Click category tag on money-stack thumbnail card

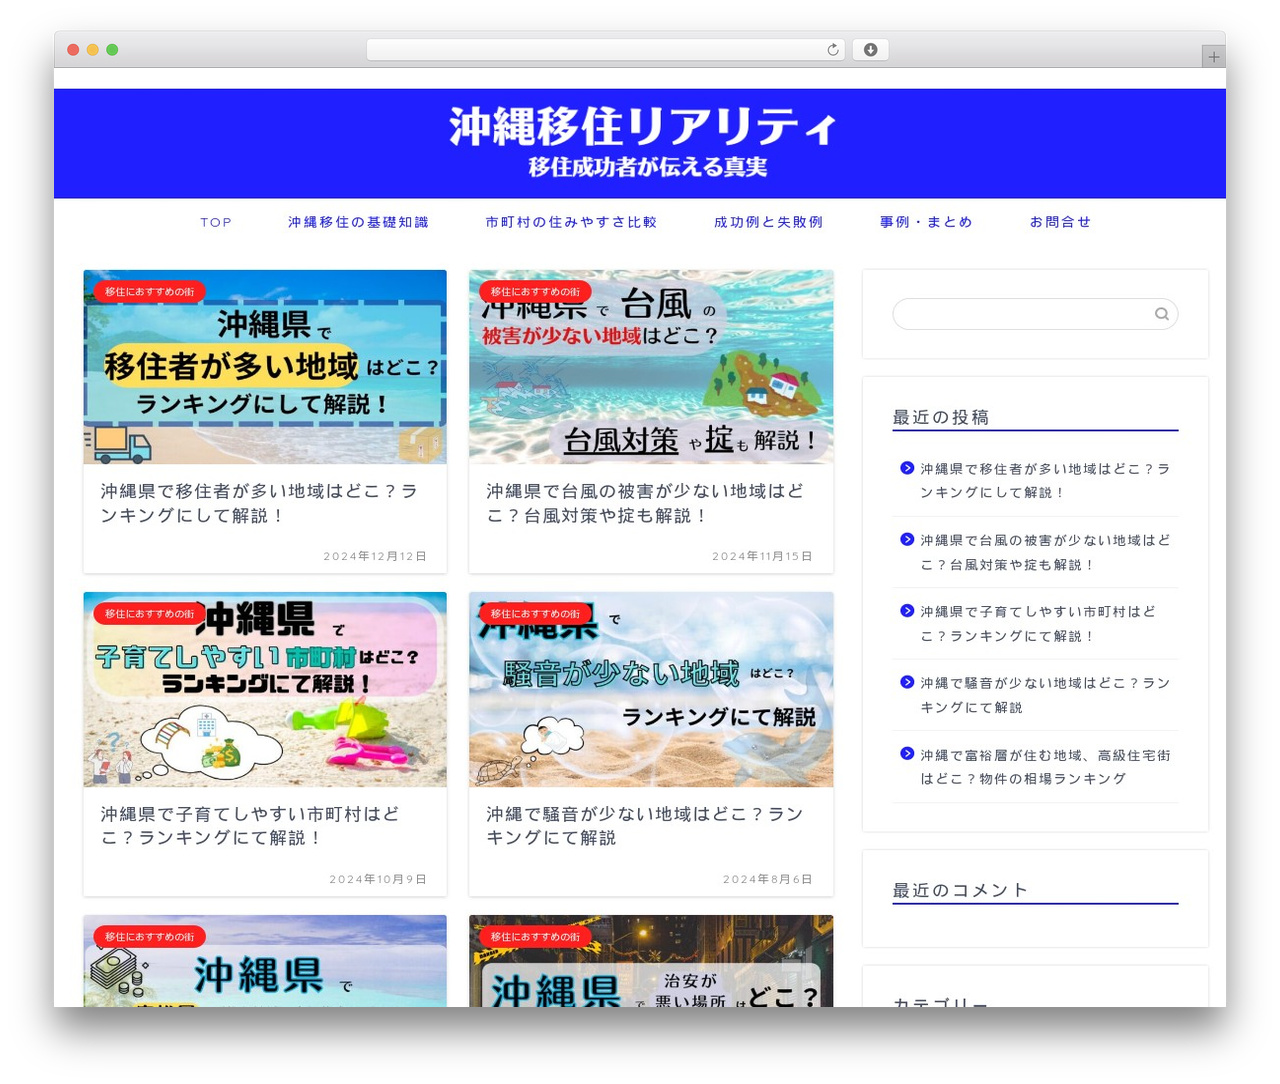click(150, 937)
